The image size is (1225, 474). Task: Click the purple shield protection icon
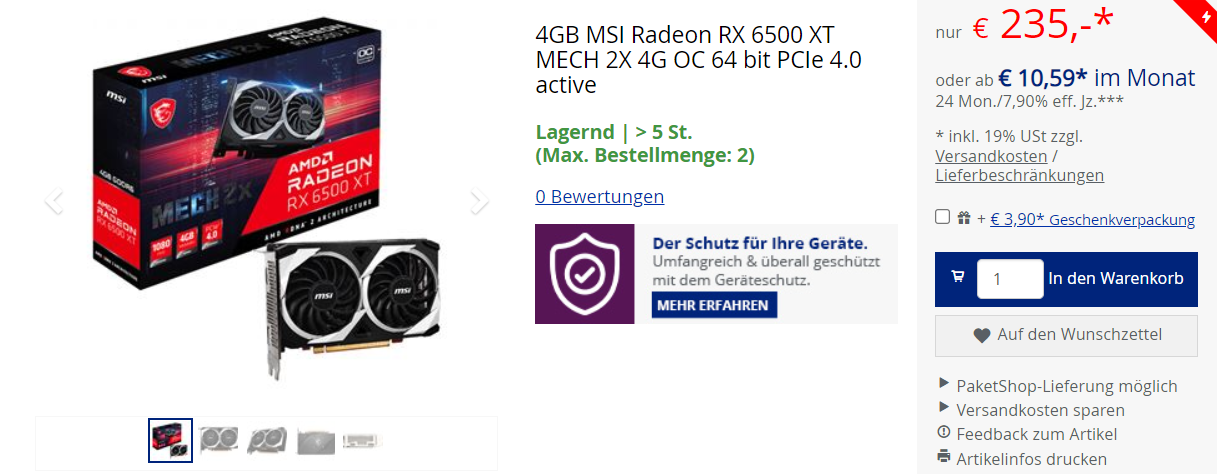click(x=585, y=274)
